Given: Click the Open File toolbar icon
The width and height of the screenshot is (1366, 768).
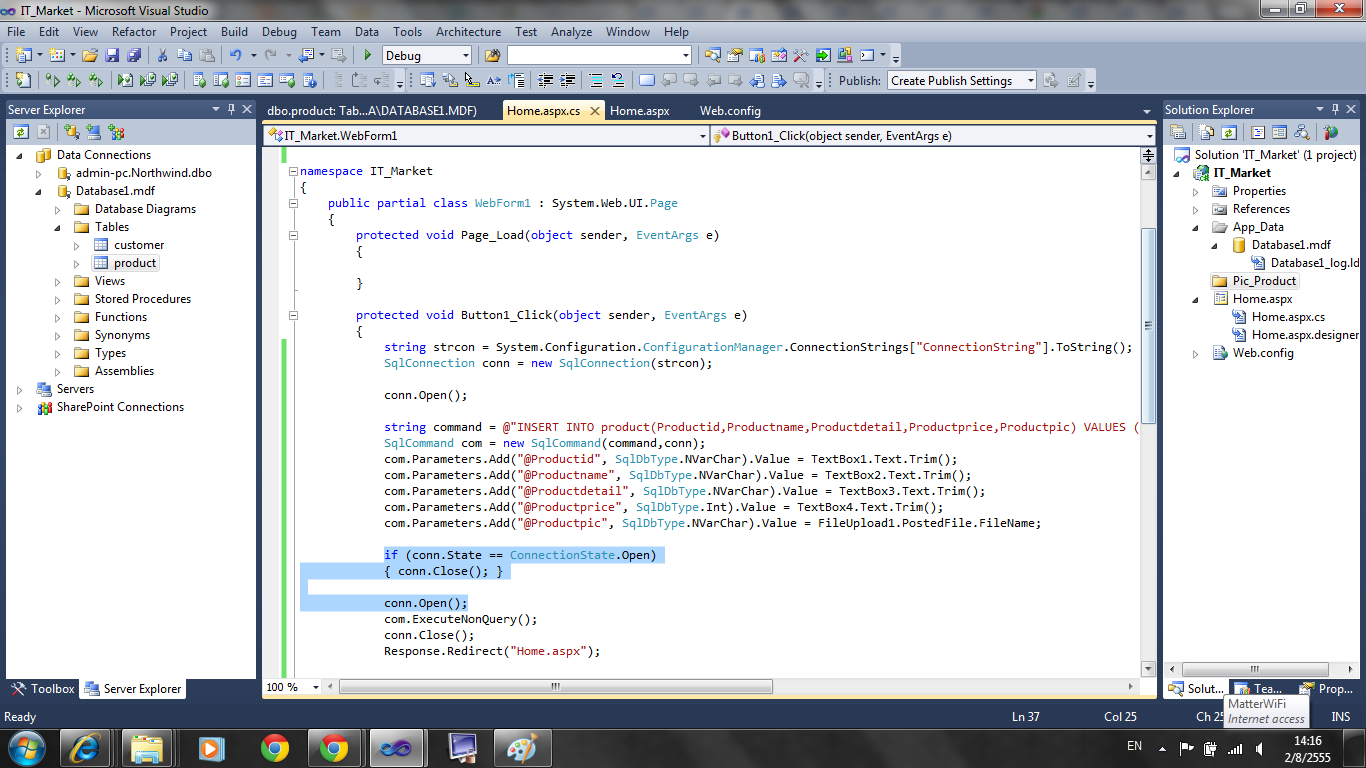Looking at the screenshot, I should pos(90,55).
